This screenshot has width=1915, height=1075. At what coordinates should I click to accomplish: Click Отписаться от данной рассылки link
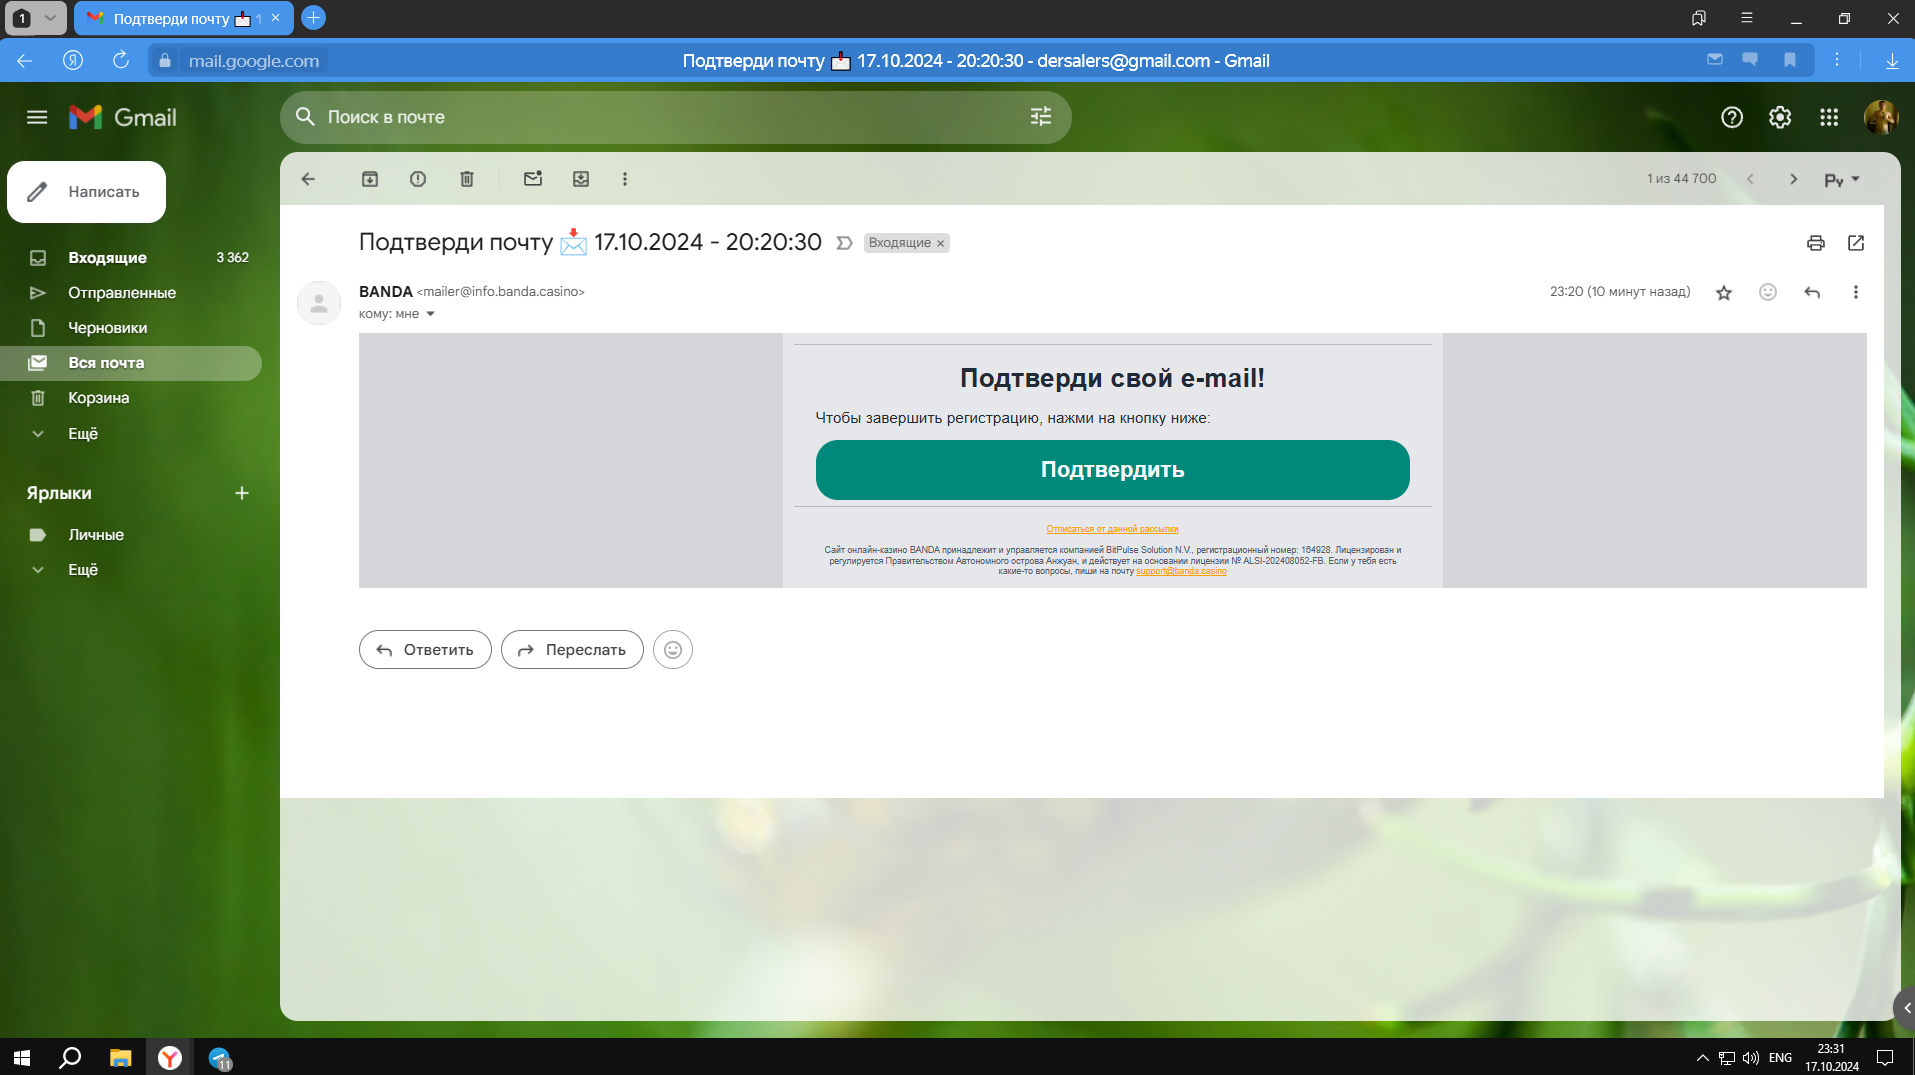[x=1112, y=529]
